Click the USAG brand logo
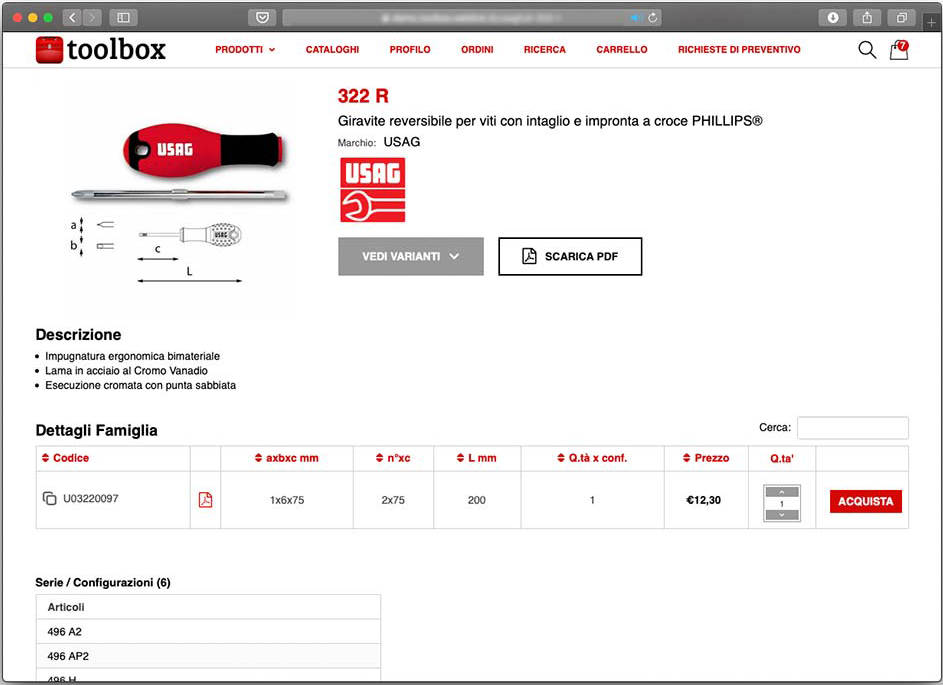 pos(373,190)
